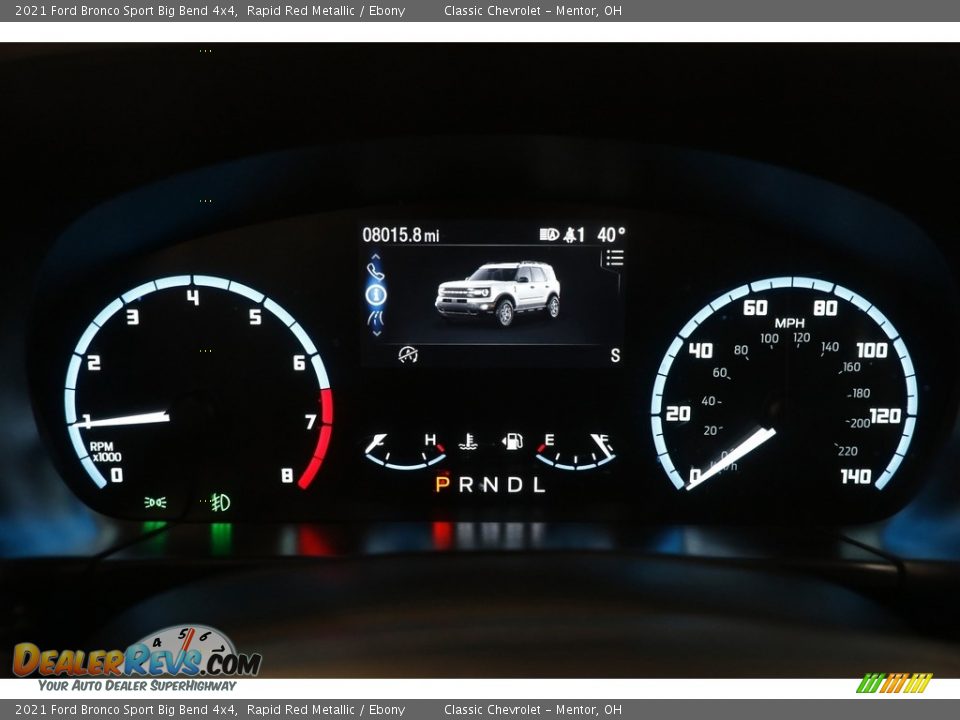Click the RPM x1000 label

(x=106, y=452)
